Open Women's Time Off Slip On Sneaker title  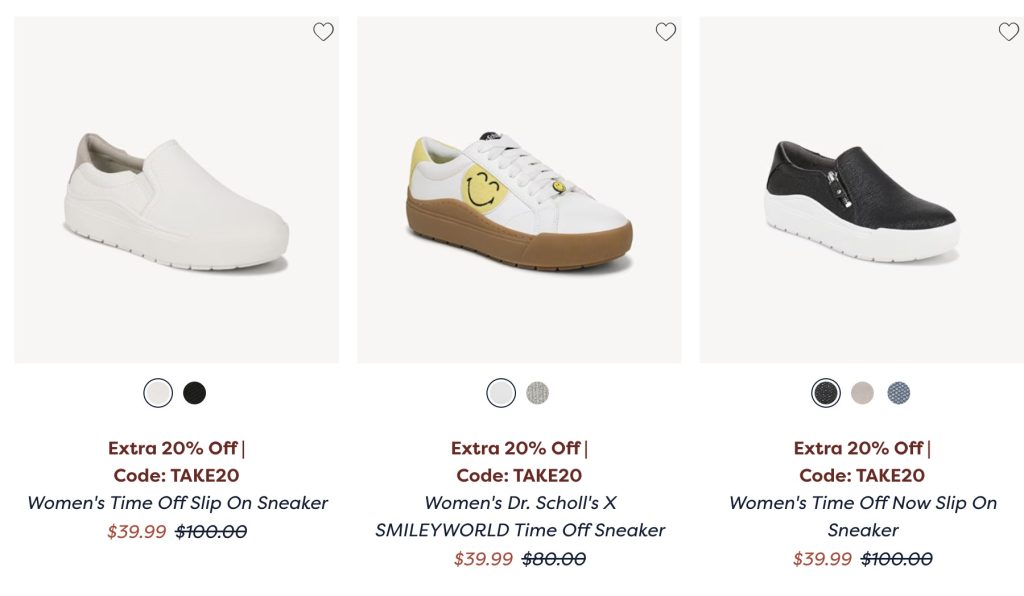click(x=177, y=503)
